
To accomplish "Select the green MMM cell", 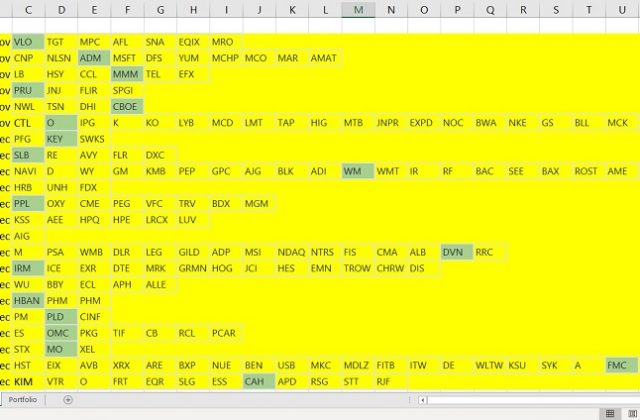I will pyautogui.click(x=126, y=74).
